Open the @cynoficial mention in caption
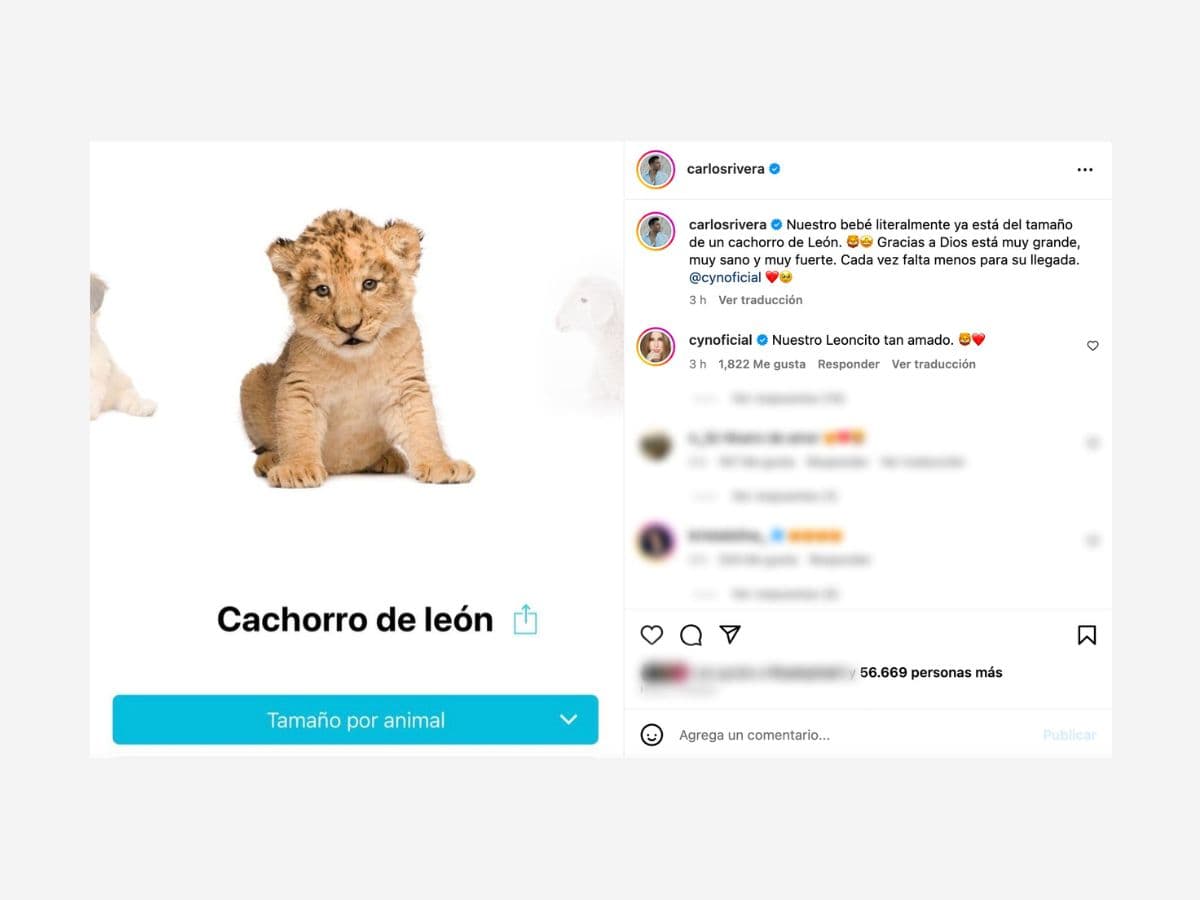The width and height of the screenshot is (1200, 900). tap(725, 277)
